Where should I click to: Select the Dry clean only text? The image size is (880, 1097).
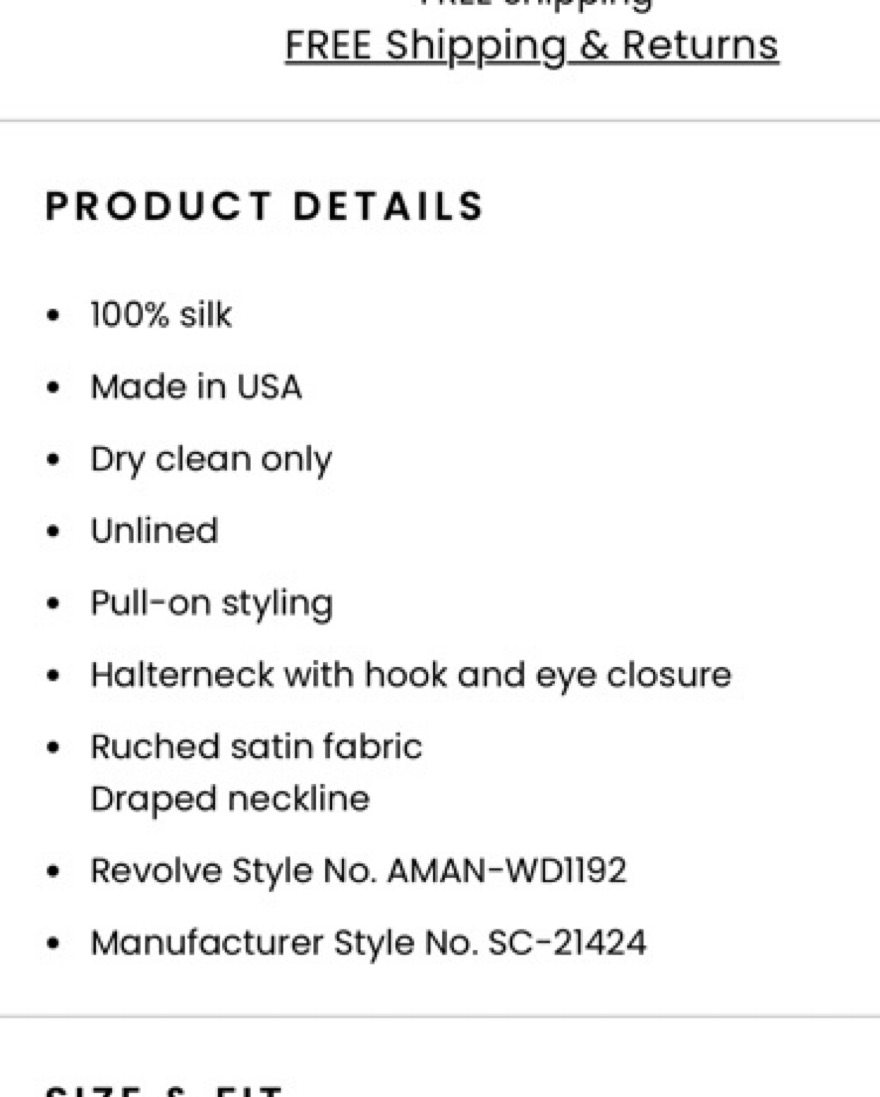pos(211,460)
